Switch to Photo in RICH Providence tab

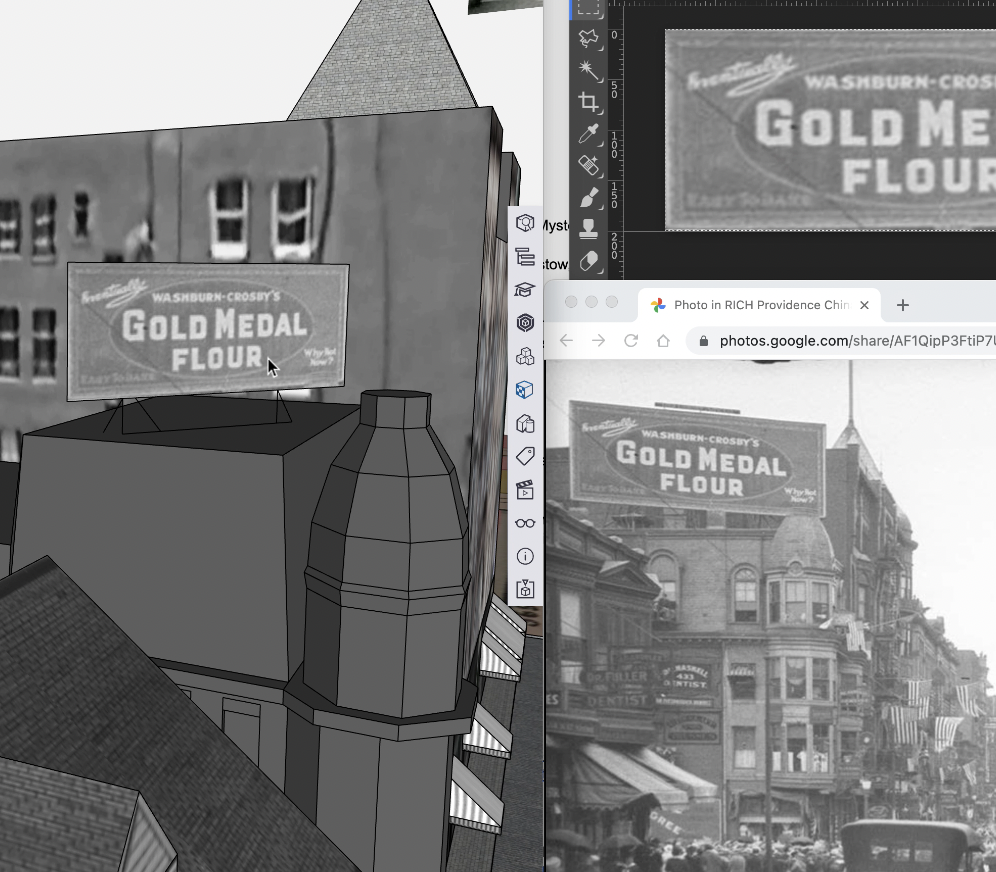759,305
